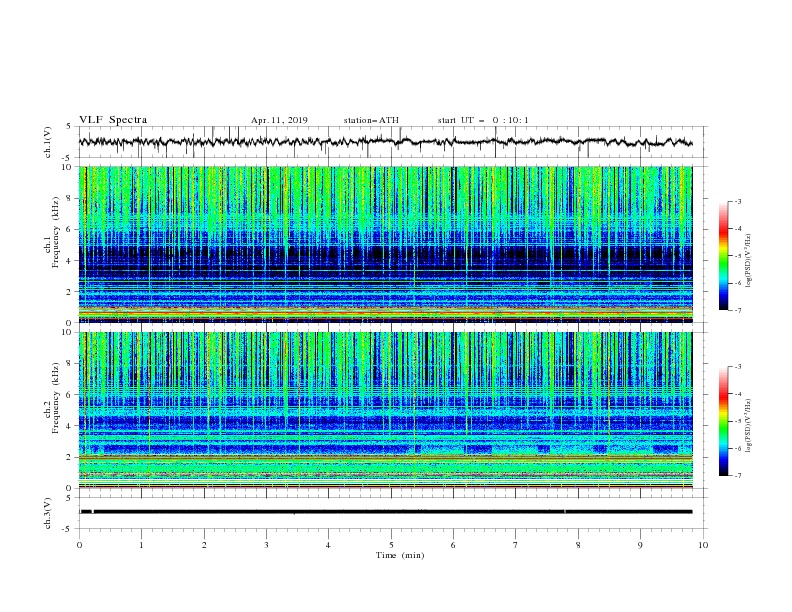This screenshot has width=792, height=612.
Task: Click the "ch.3(V)" axis label
Action: point(48,513)
